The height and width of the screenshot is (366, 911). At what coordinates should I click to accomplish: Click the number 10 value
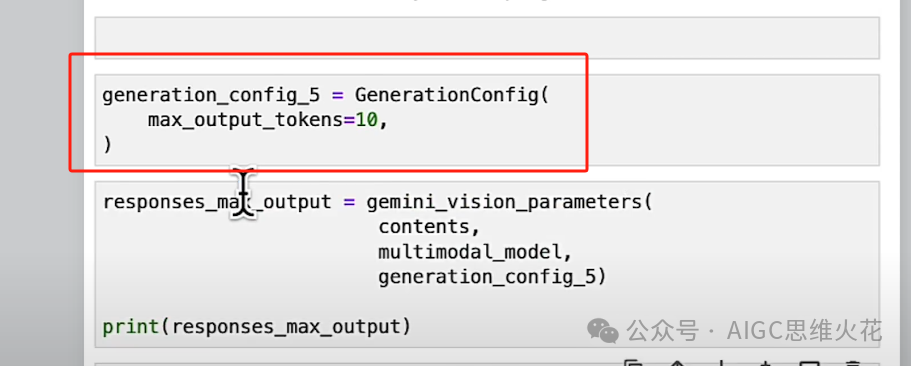[366, 120]
